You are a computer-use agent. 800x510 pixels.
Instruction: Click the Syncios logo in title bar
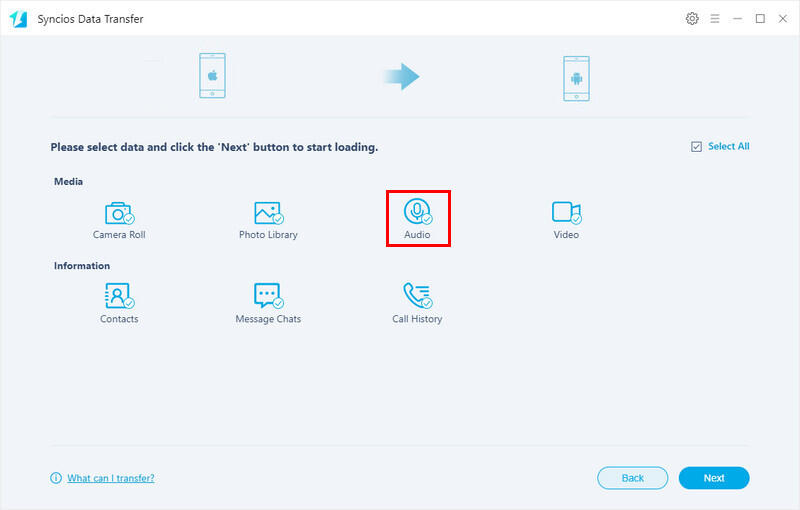coord(18,19)
